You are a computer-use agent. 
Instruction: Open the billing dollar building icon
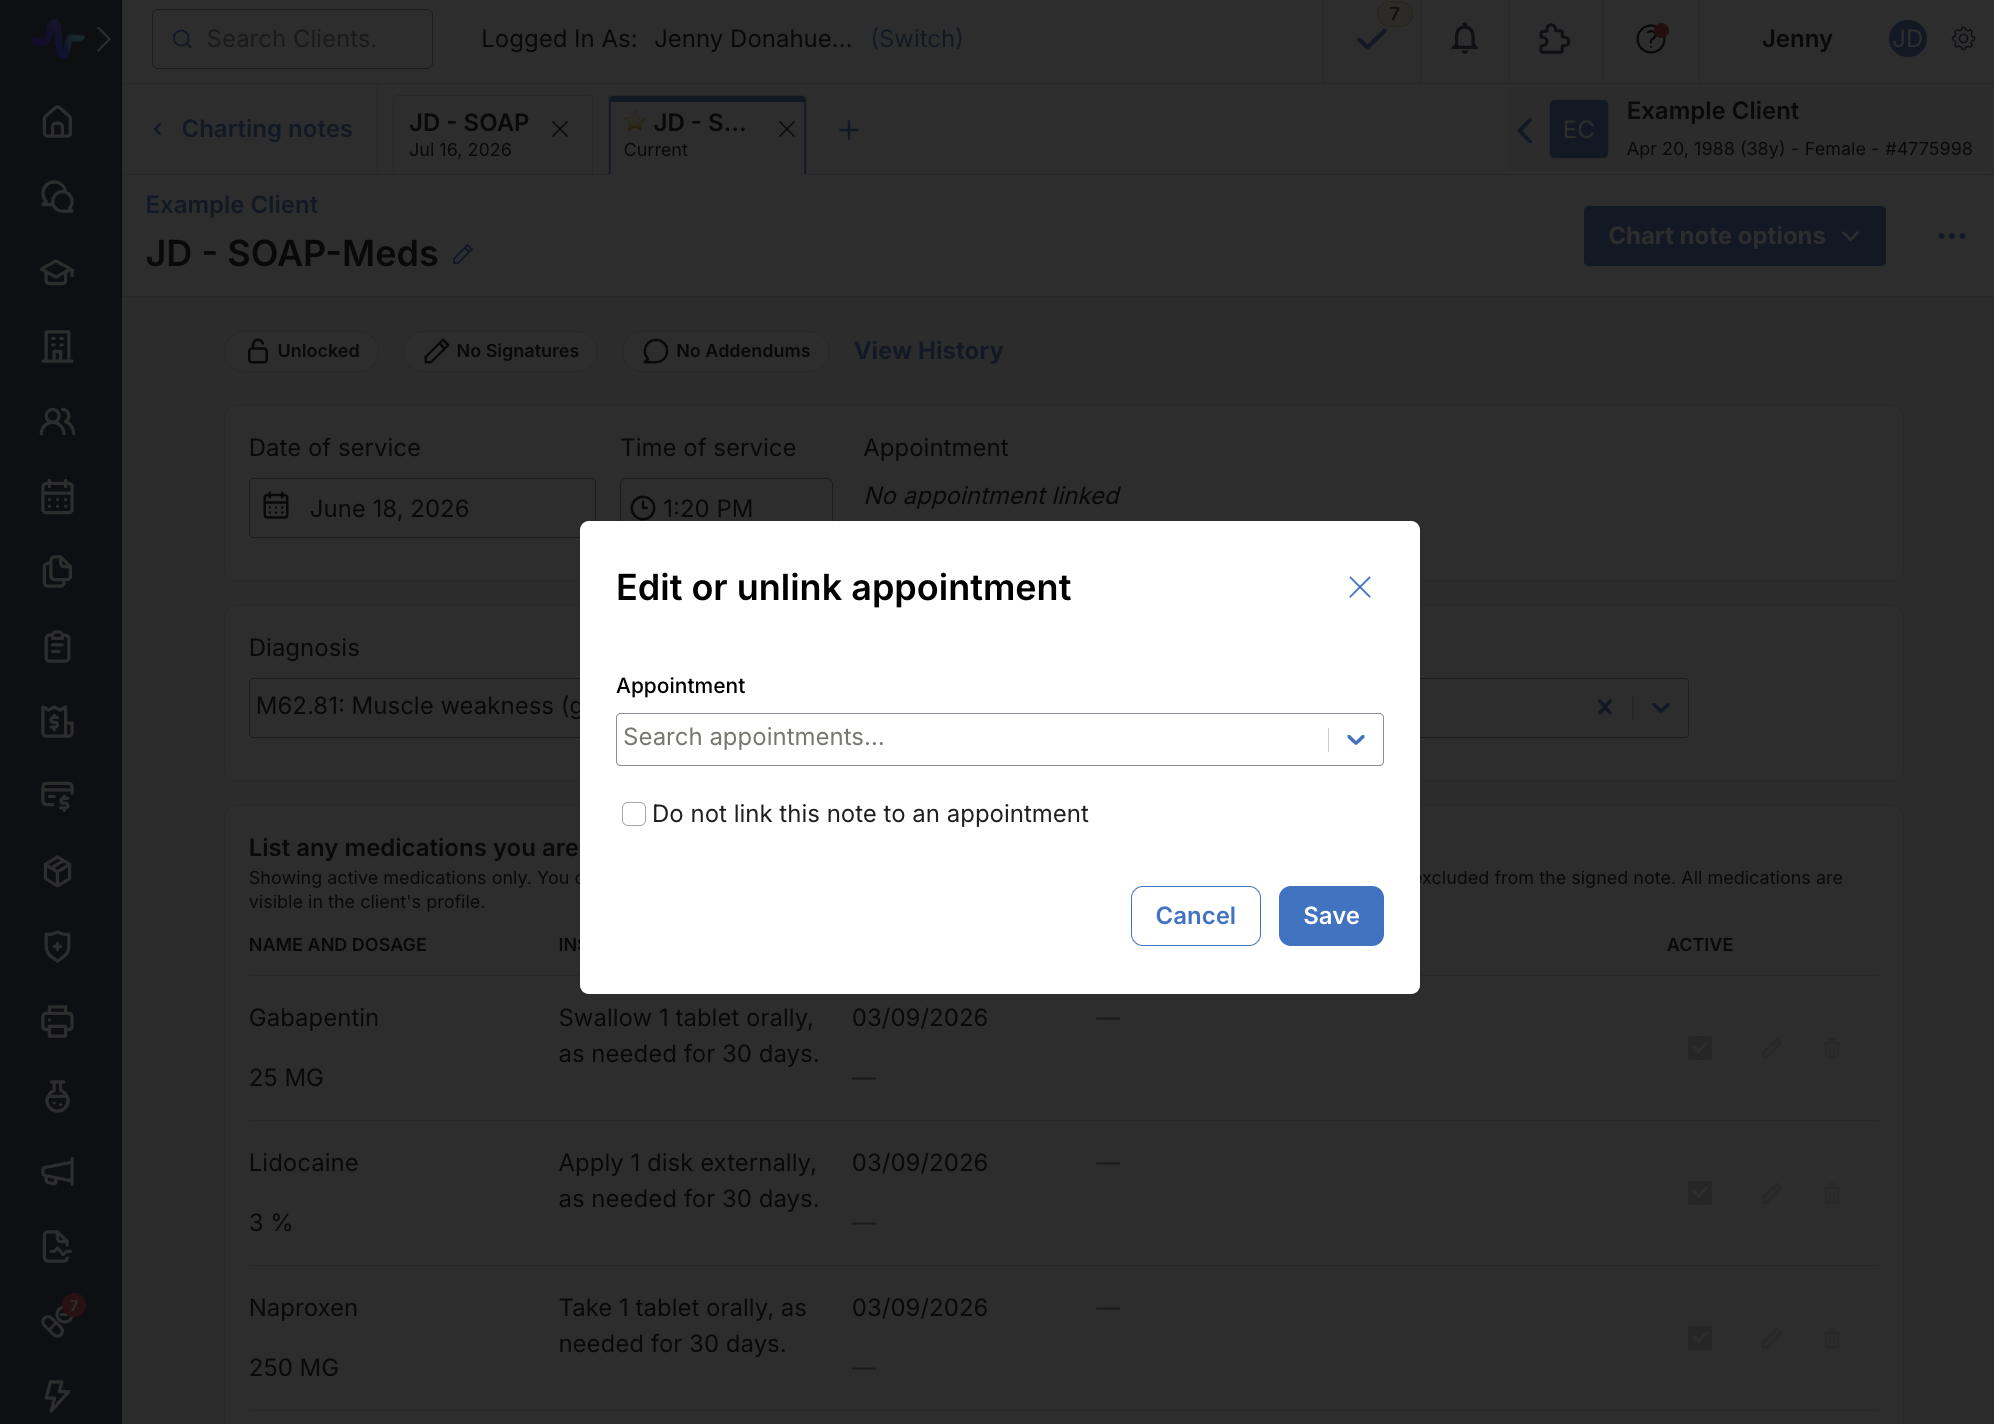coord(57,722)
